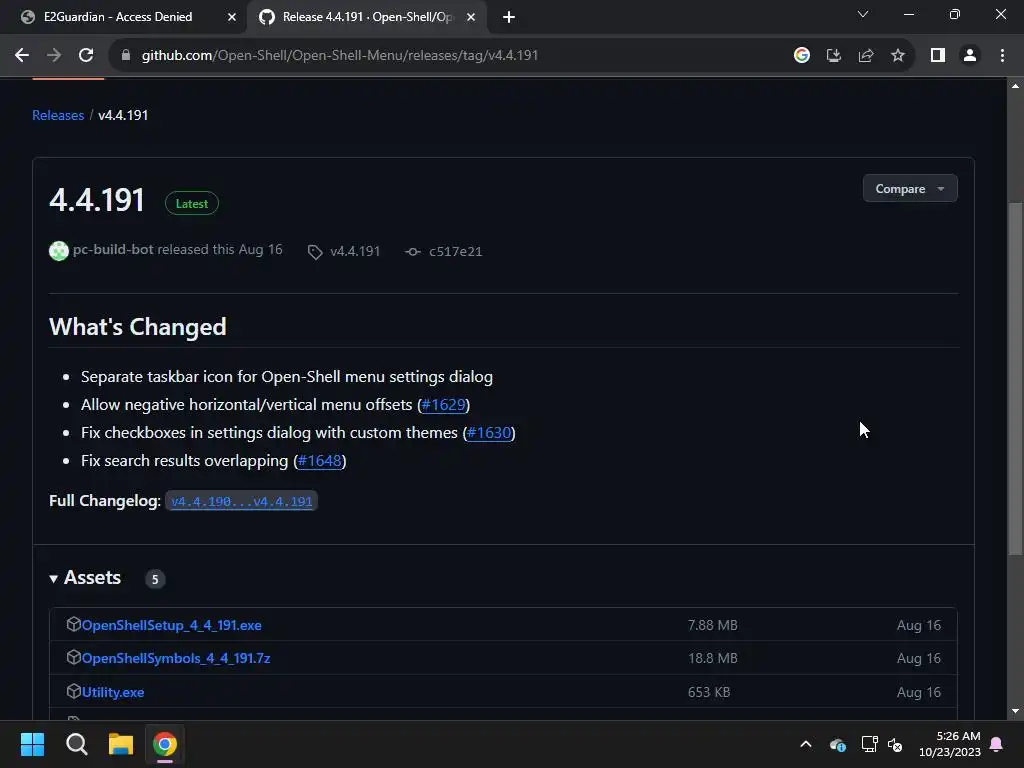
Task: Click the browser forward arrow
Action: click(x=54, y=56)
